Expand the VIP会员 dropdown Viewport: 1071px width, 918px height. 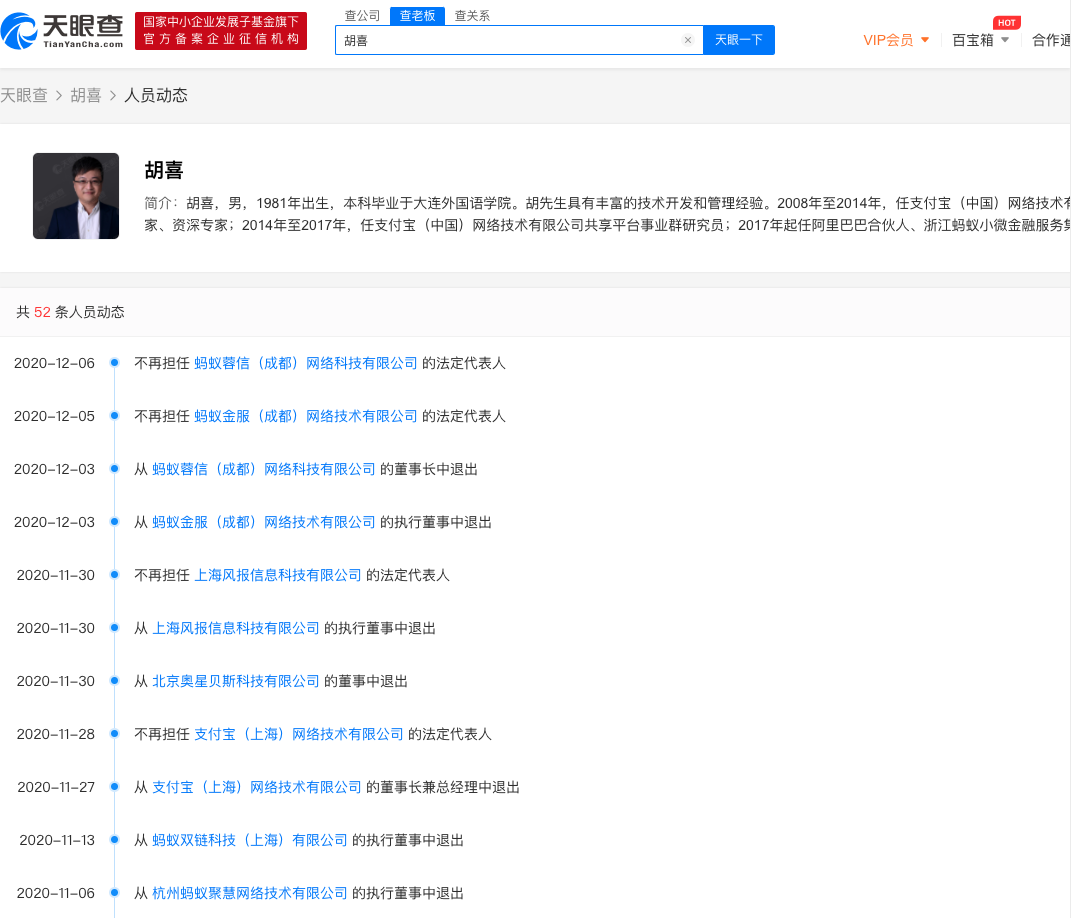tap(896, 40)
